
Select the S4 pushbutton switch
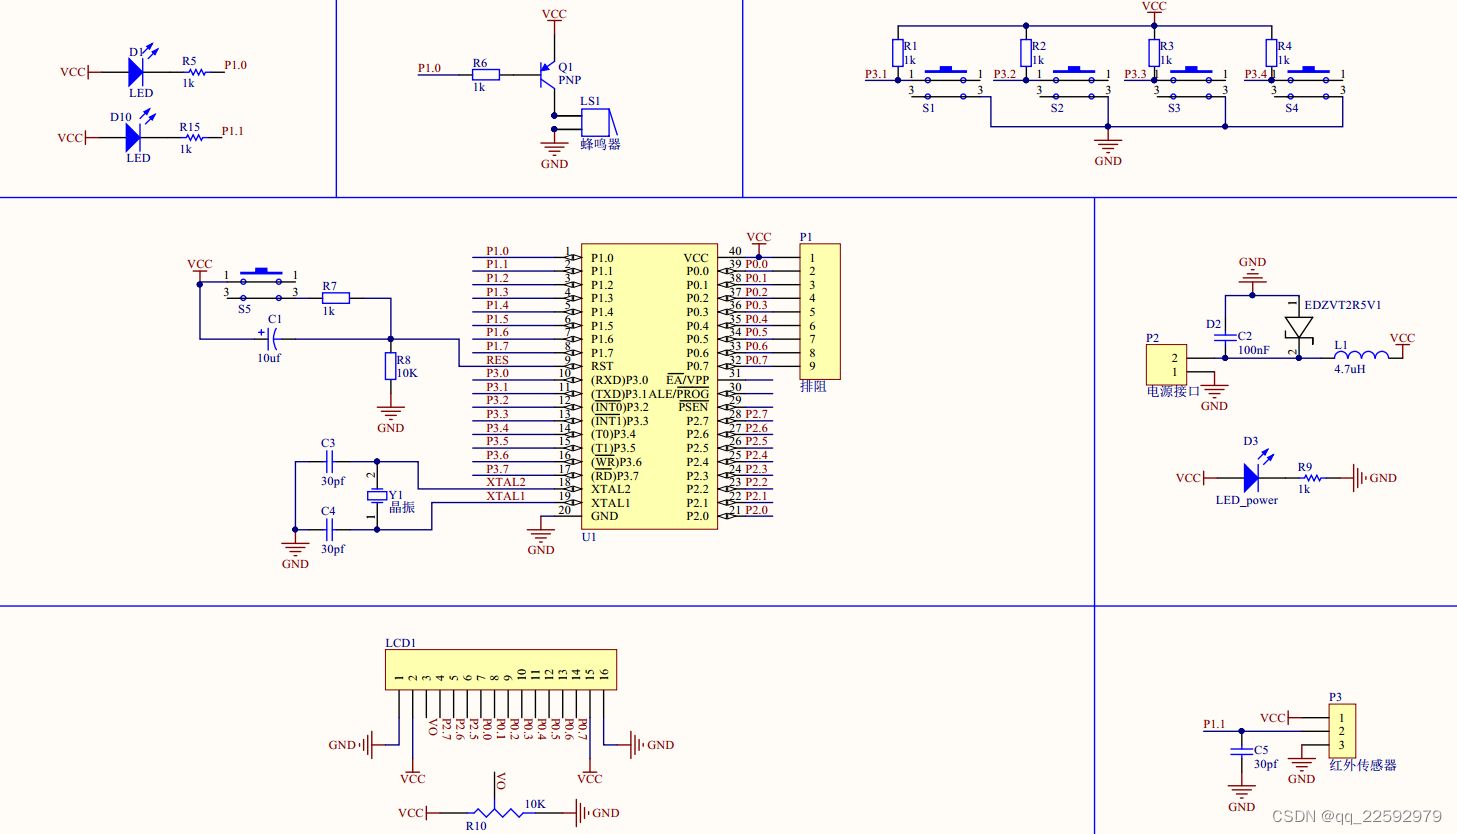click(1309, 83)
